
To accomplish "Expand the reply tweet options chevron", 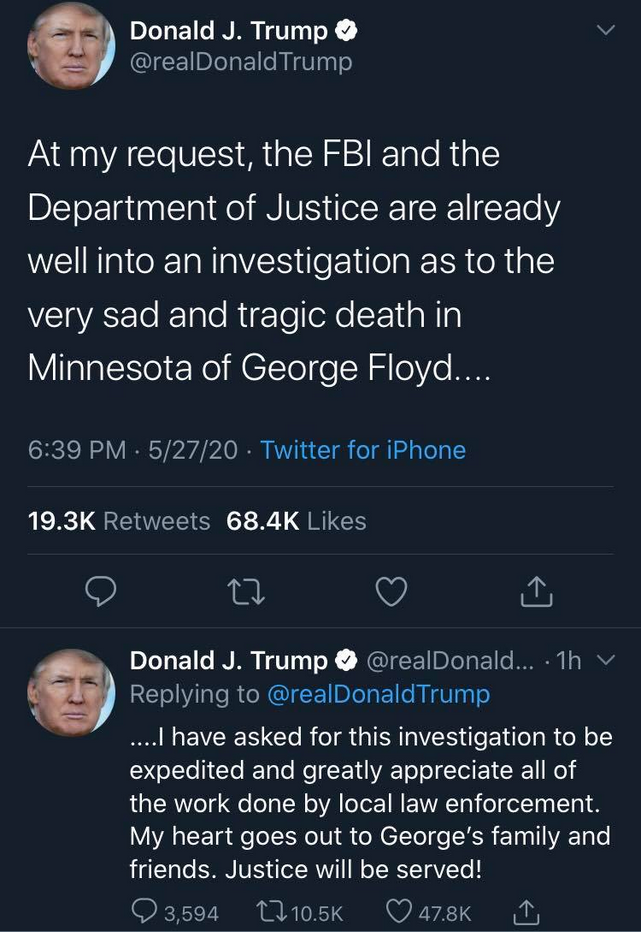I will [605, 659].
